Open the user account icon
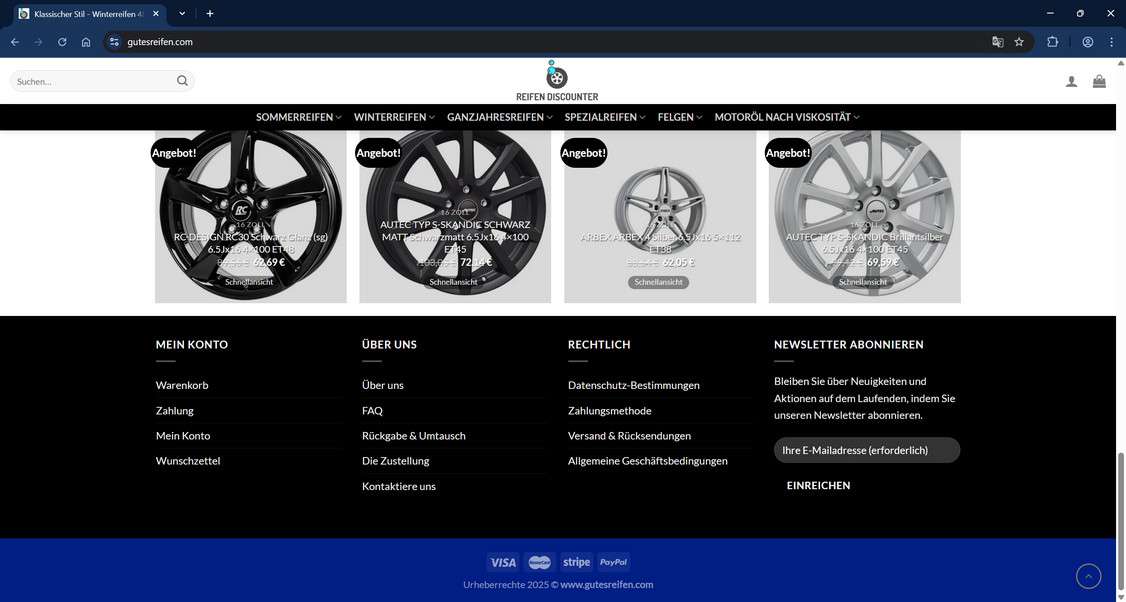The image size is (1126, 602). [1071, 81]
